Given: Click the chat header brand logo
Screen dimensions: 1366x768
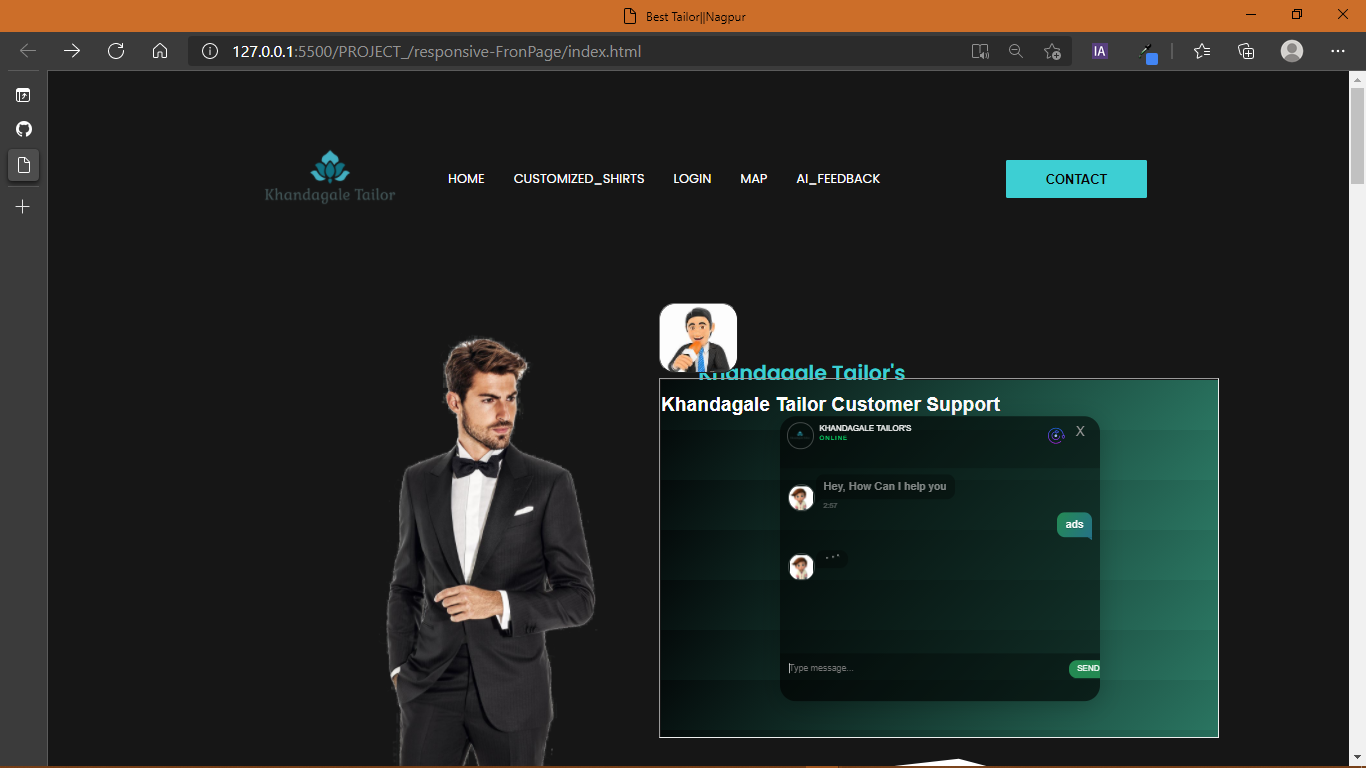Looking at the screenshot, I should pyautogui.click(x=800, y=435).
